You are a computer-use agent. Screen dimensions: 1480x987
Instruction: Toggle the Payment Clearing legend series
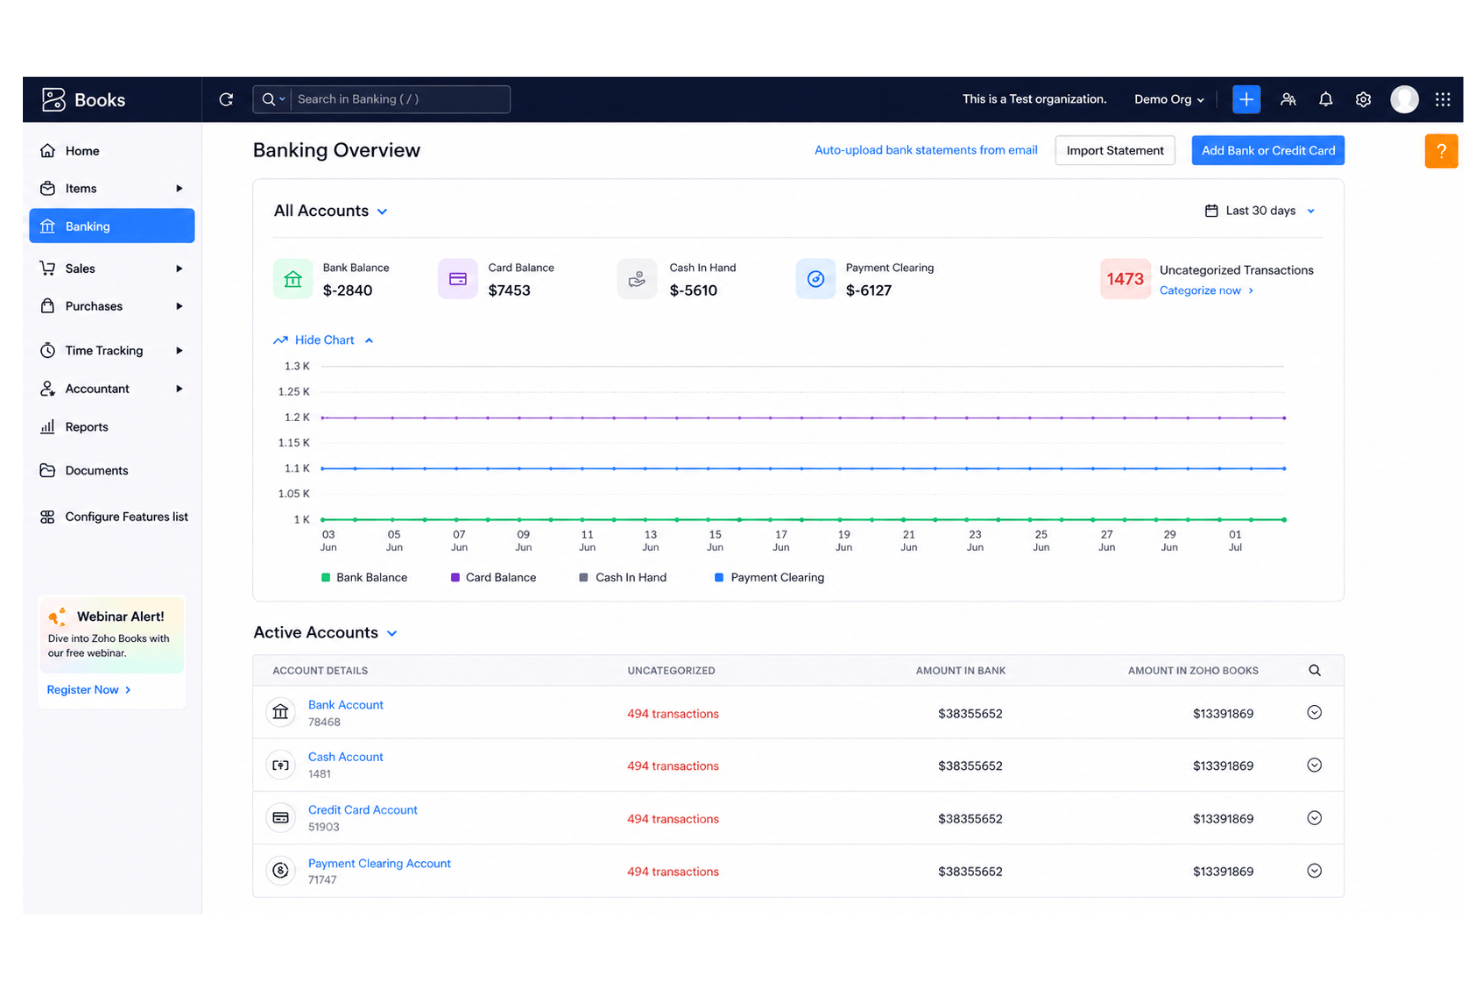coord(769,577)
